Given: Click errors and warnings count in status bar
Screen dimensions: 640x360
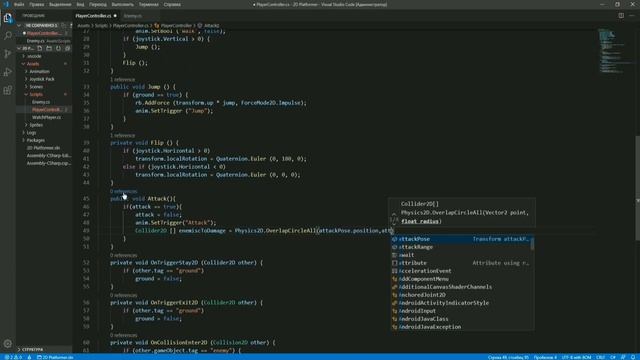Looking at the screenshot, I should (13, 357).
